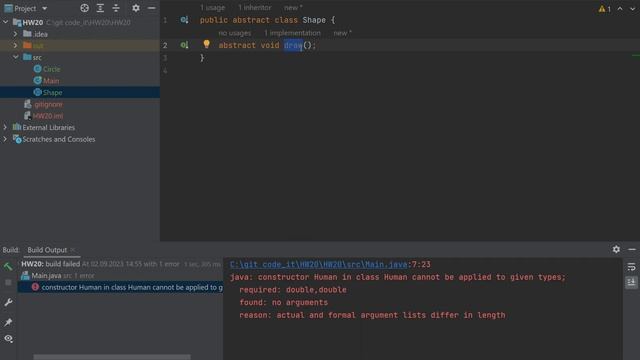Expand the .idea folder

(x=16, y=34)
